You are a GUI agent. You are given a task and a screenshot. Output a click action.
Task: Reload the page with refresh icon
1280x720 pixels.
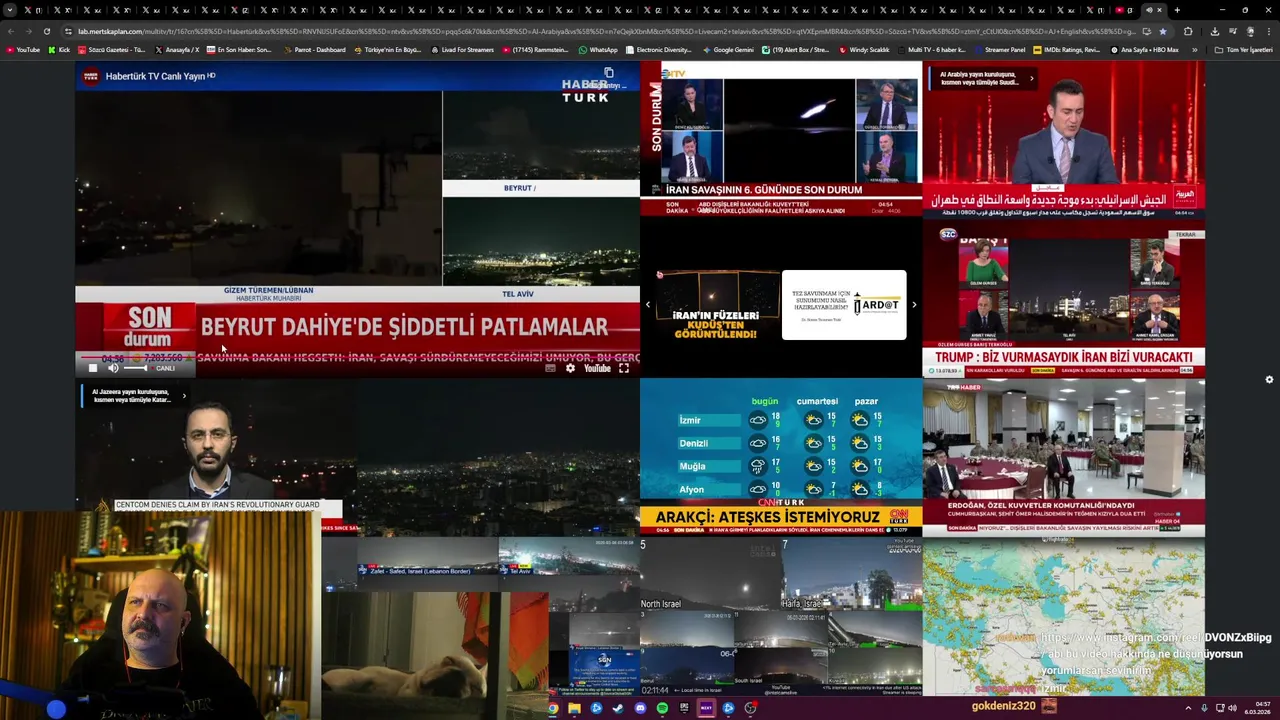[46, 31]
